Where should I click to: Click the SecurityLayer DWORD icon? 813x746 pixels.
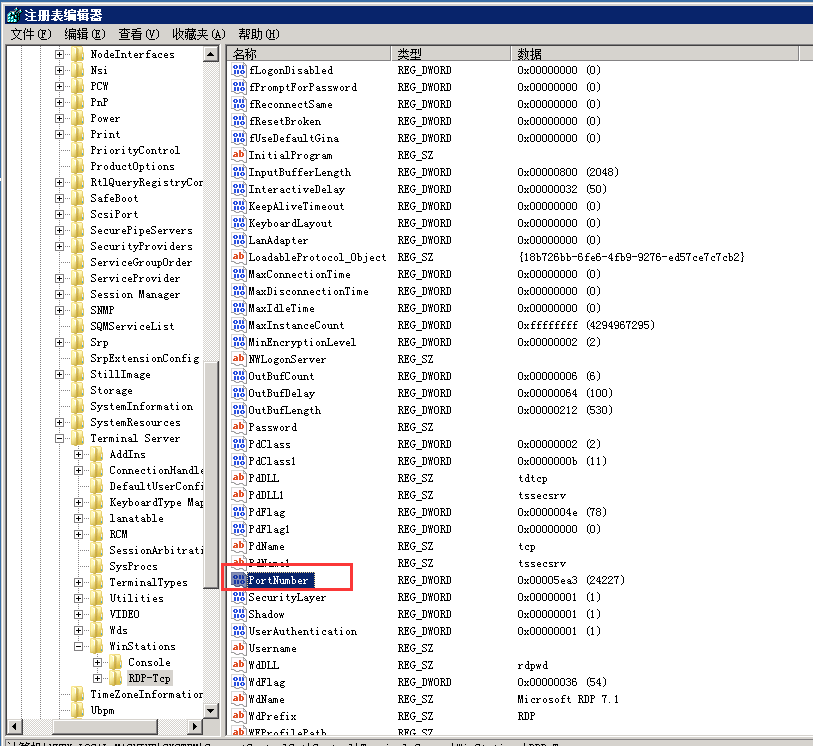pos(239,597)
